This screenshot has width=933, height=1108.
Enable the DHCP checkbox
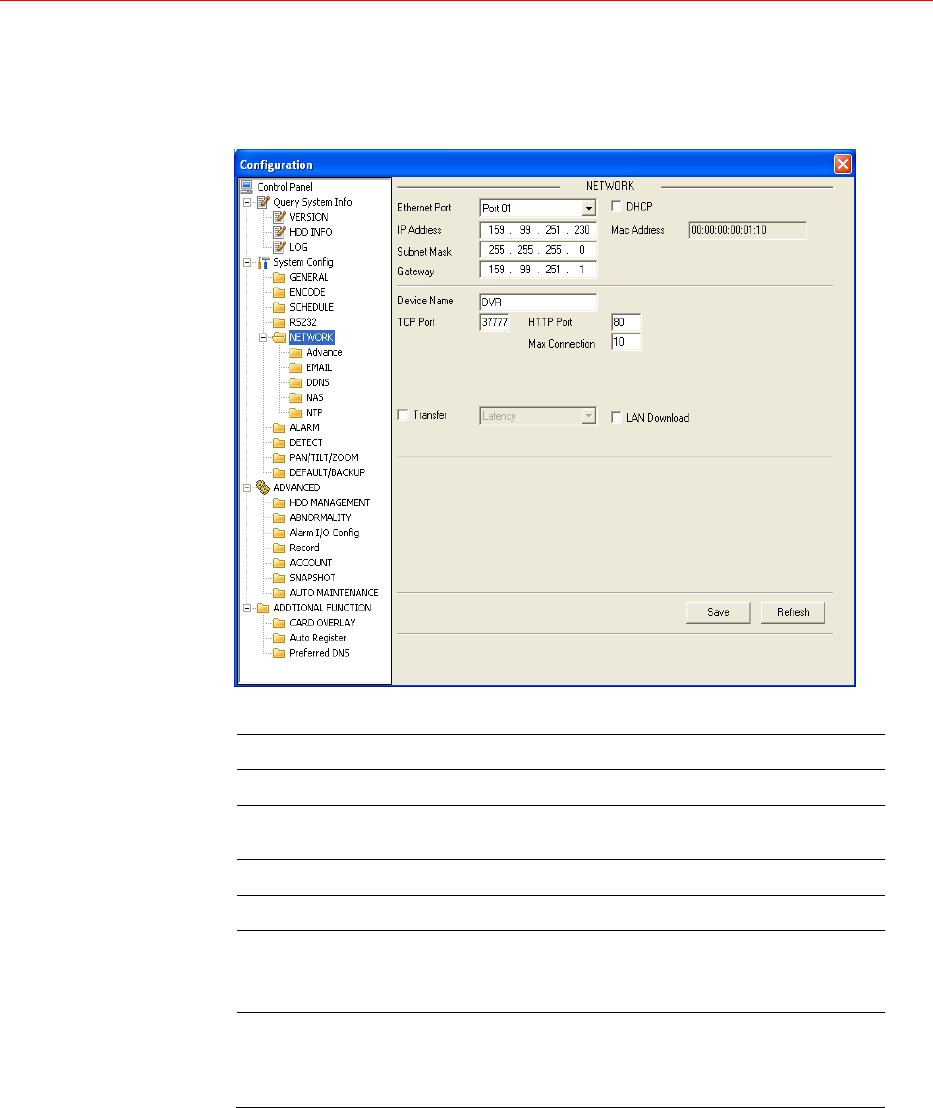[x=616, y=206]
